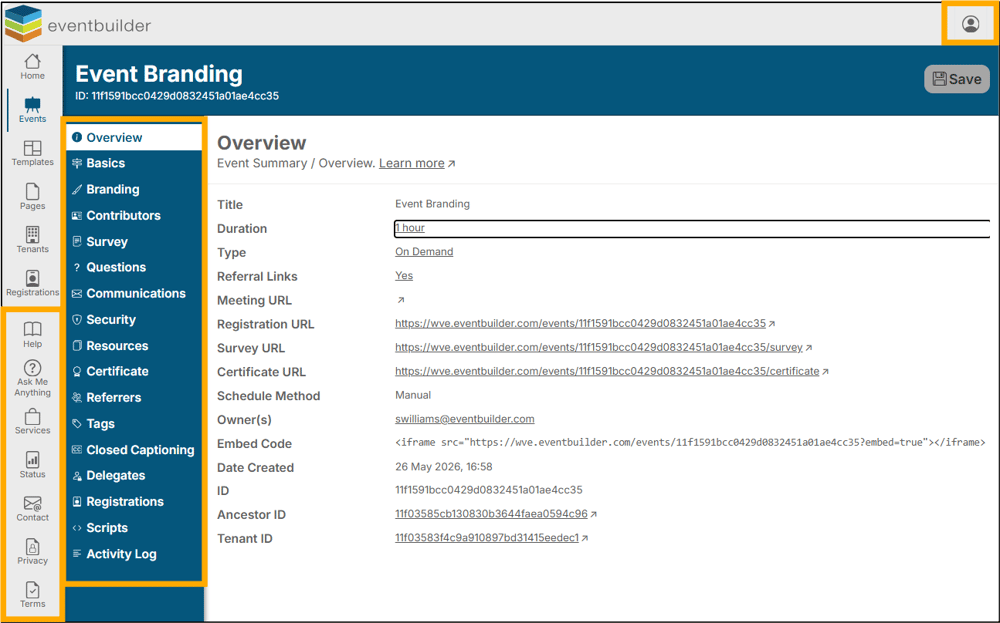
Task: Open Contact envelope icon
Action: 33,509
